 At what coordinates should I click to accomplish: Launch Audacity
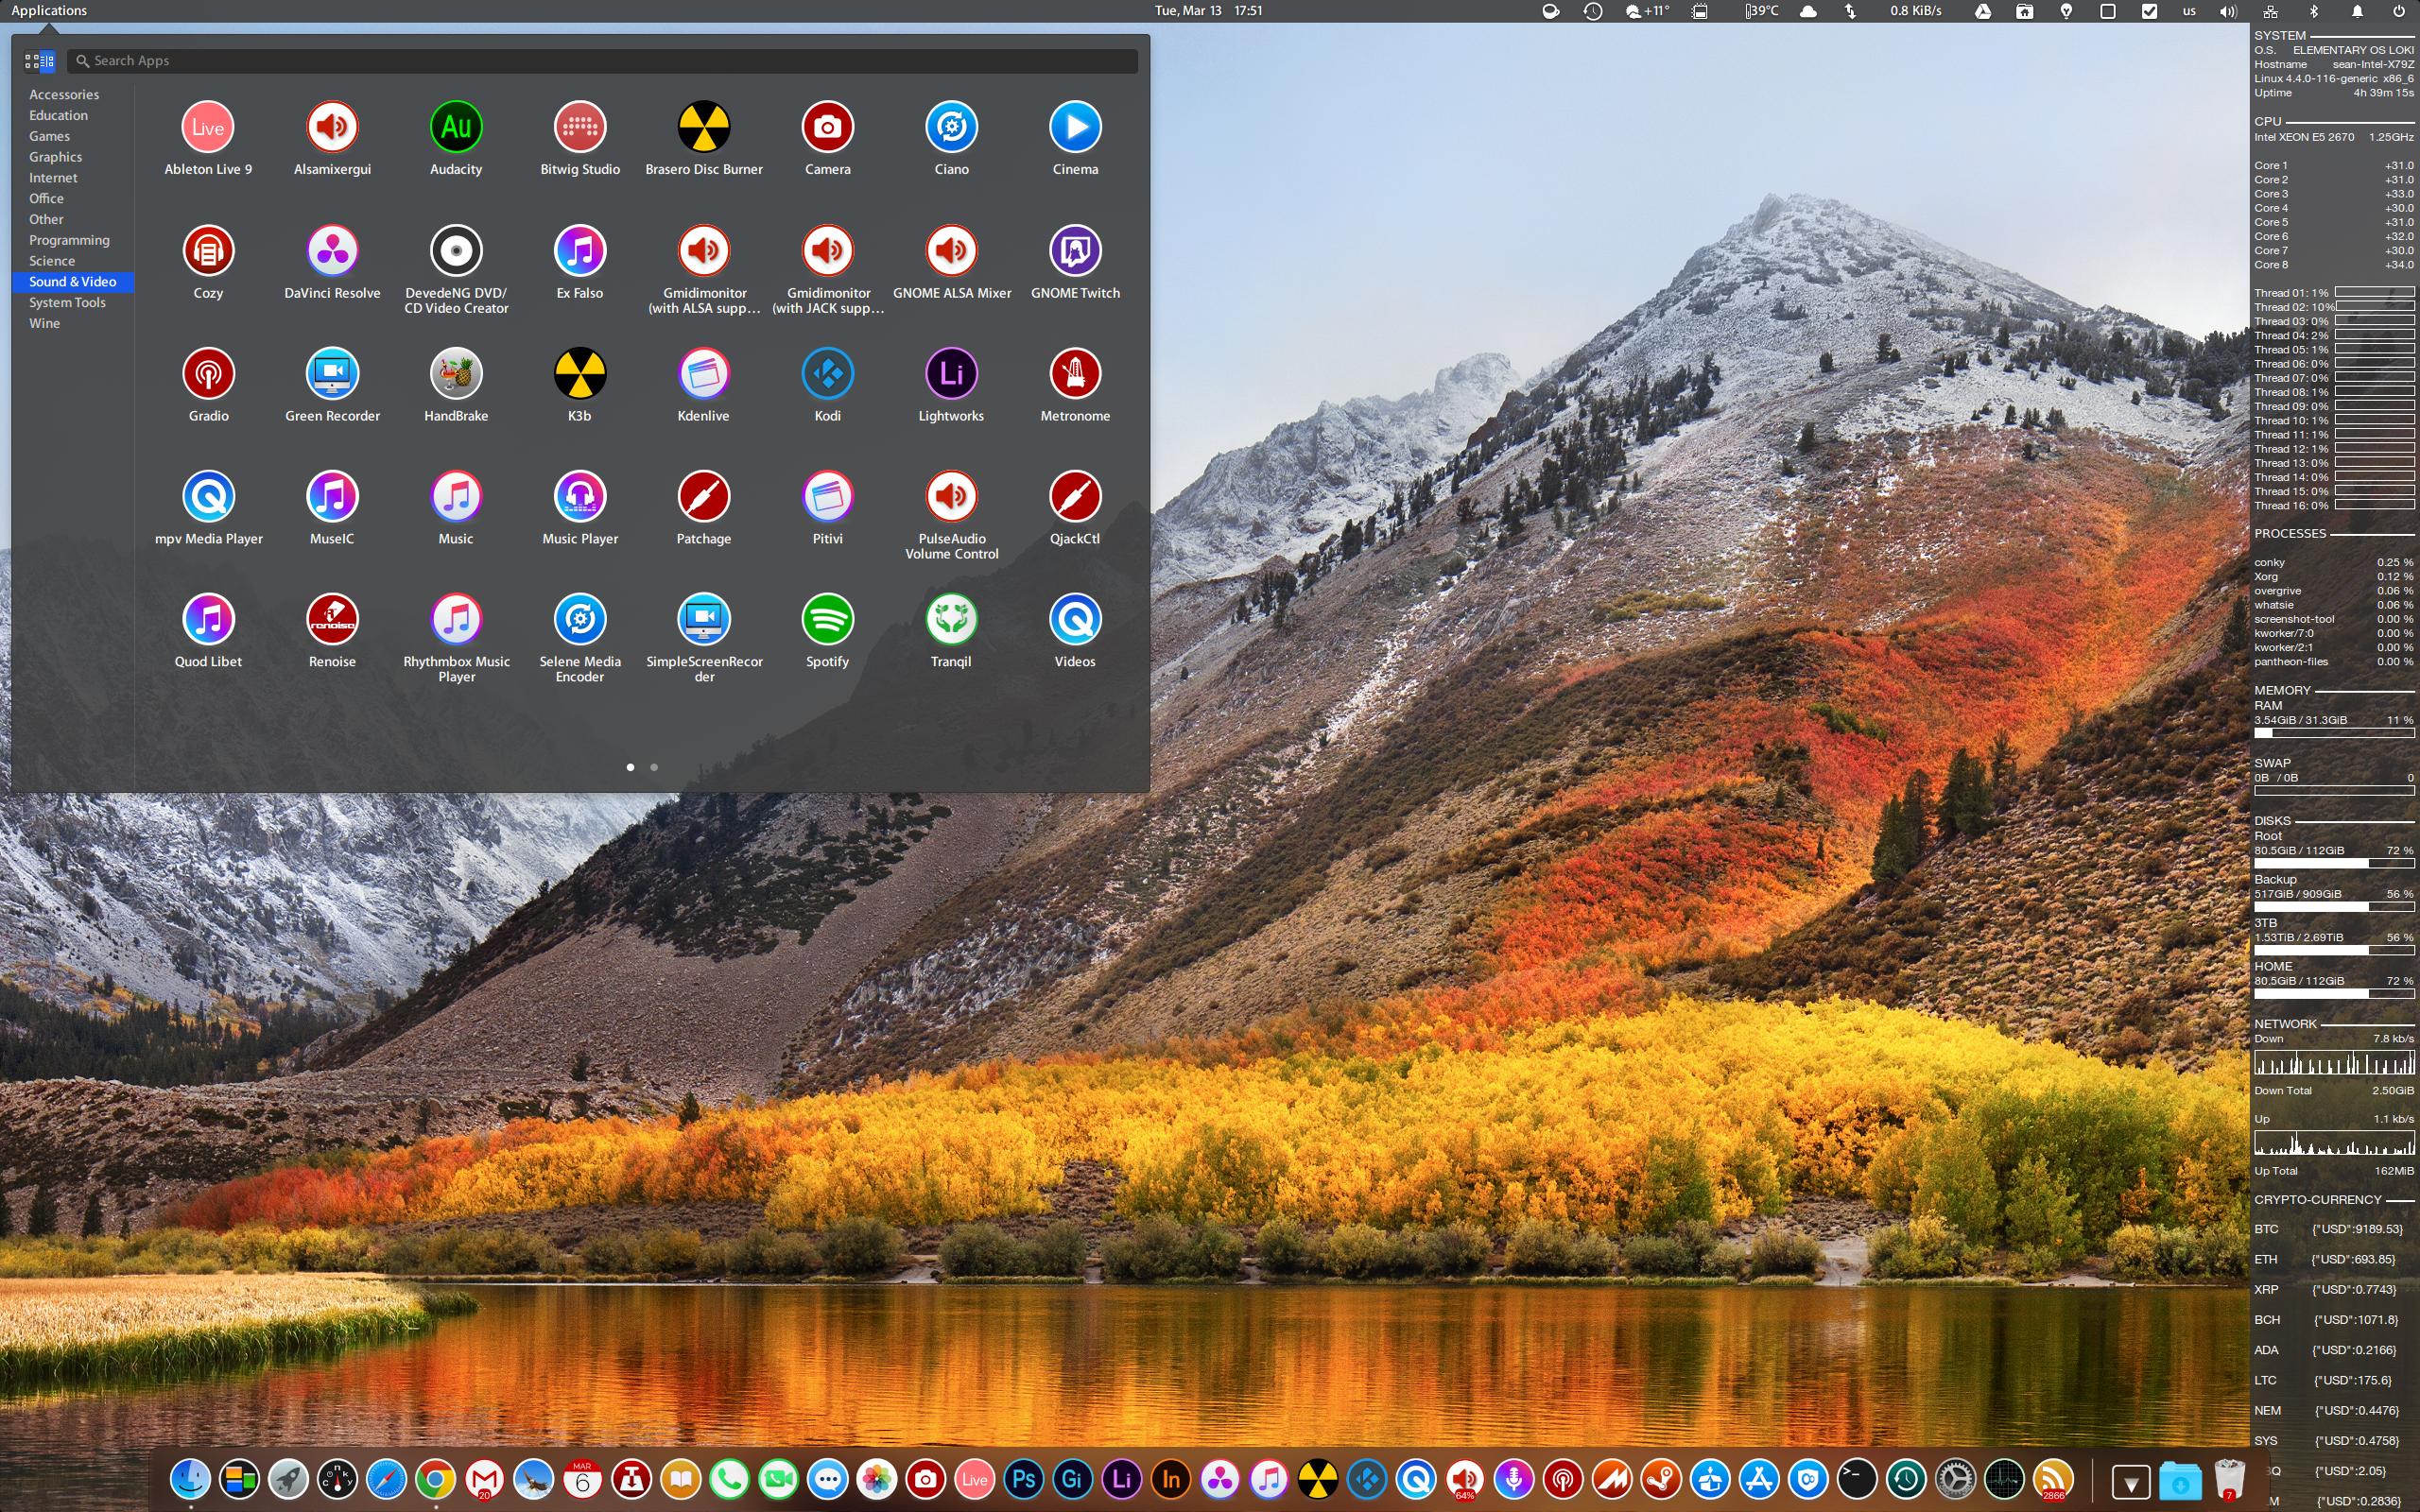tap(456, 138)
